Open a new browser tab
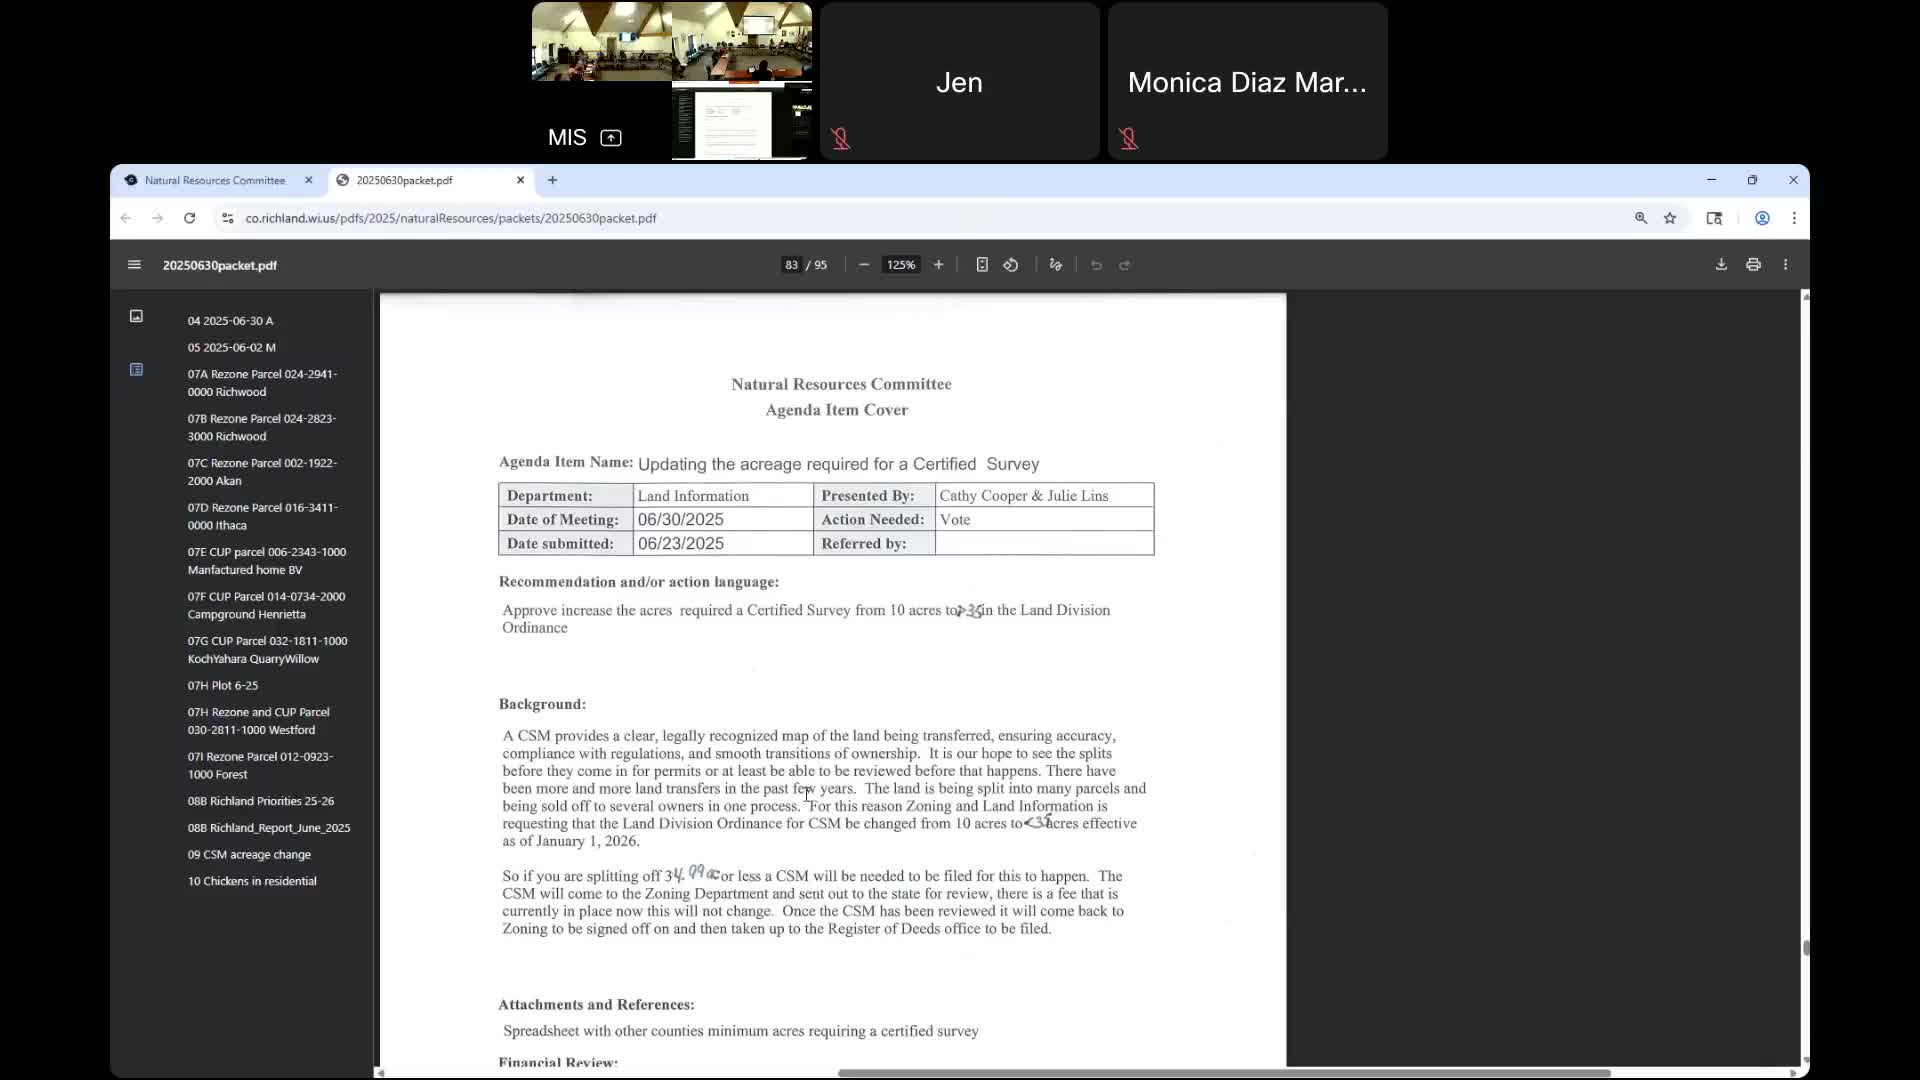This screenshot has height=1080, width=1920. coord(552,180)
